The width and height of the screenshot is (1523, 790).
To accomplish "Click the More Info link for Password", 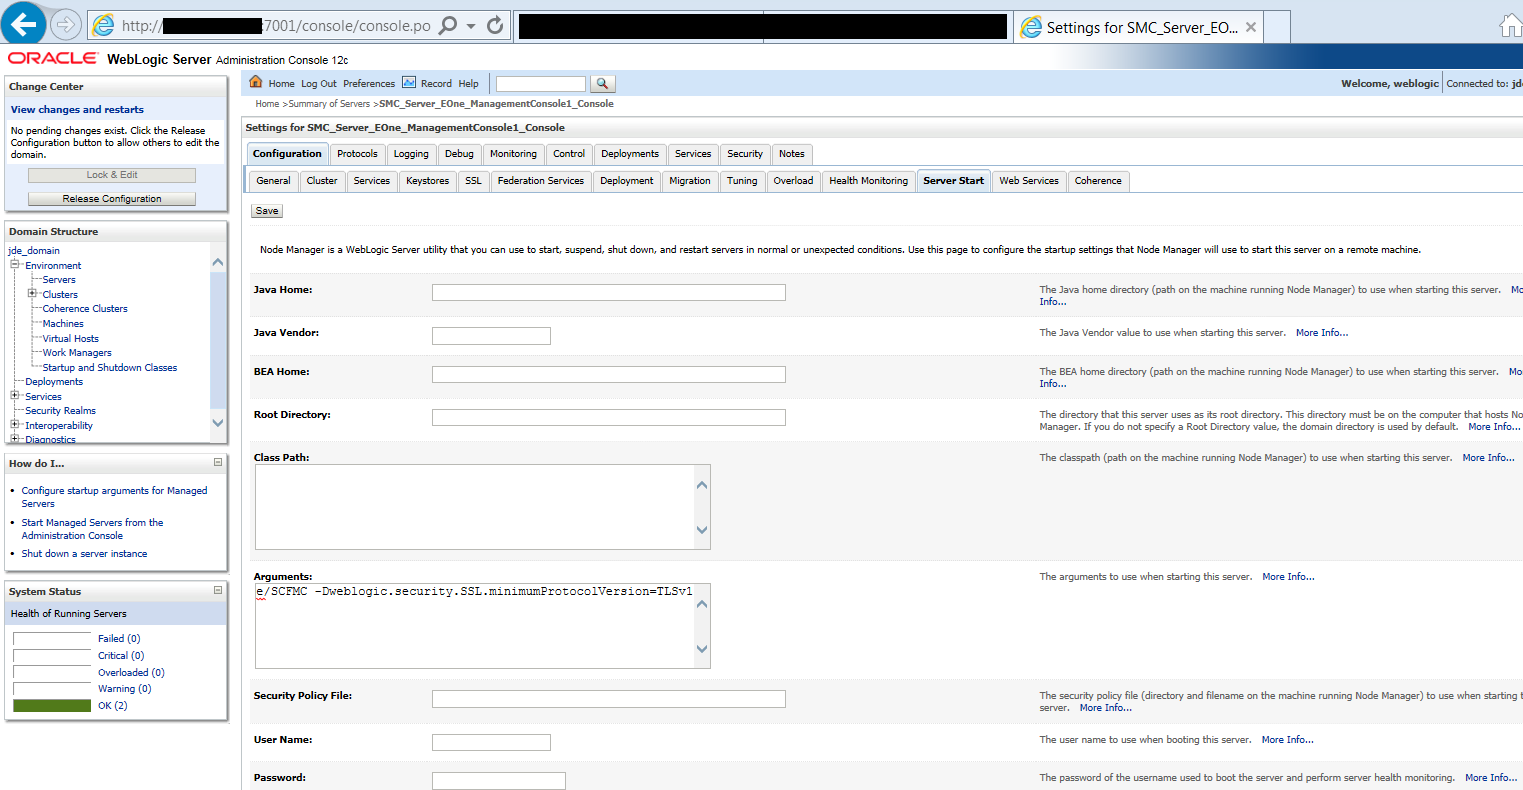I will 1491,778.
